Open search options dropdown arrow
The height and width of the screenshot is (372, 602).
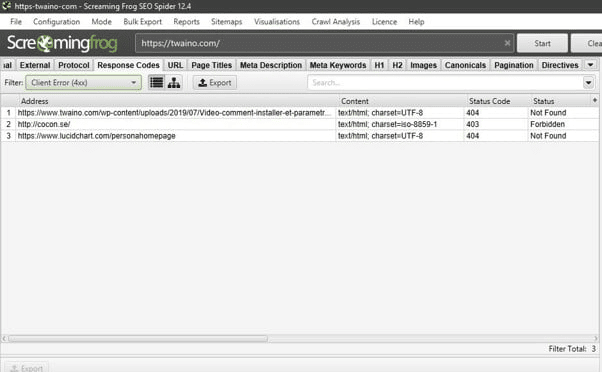[588, 83]
